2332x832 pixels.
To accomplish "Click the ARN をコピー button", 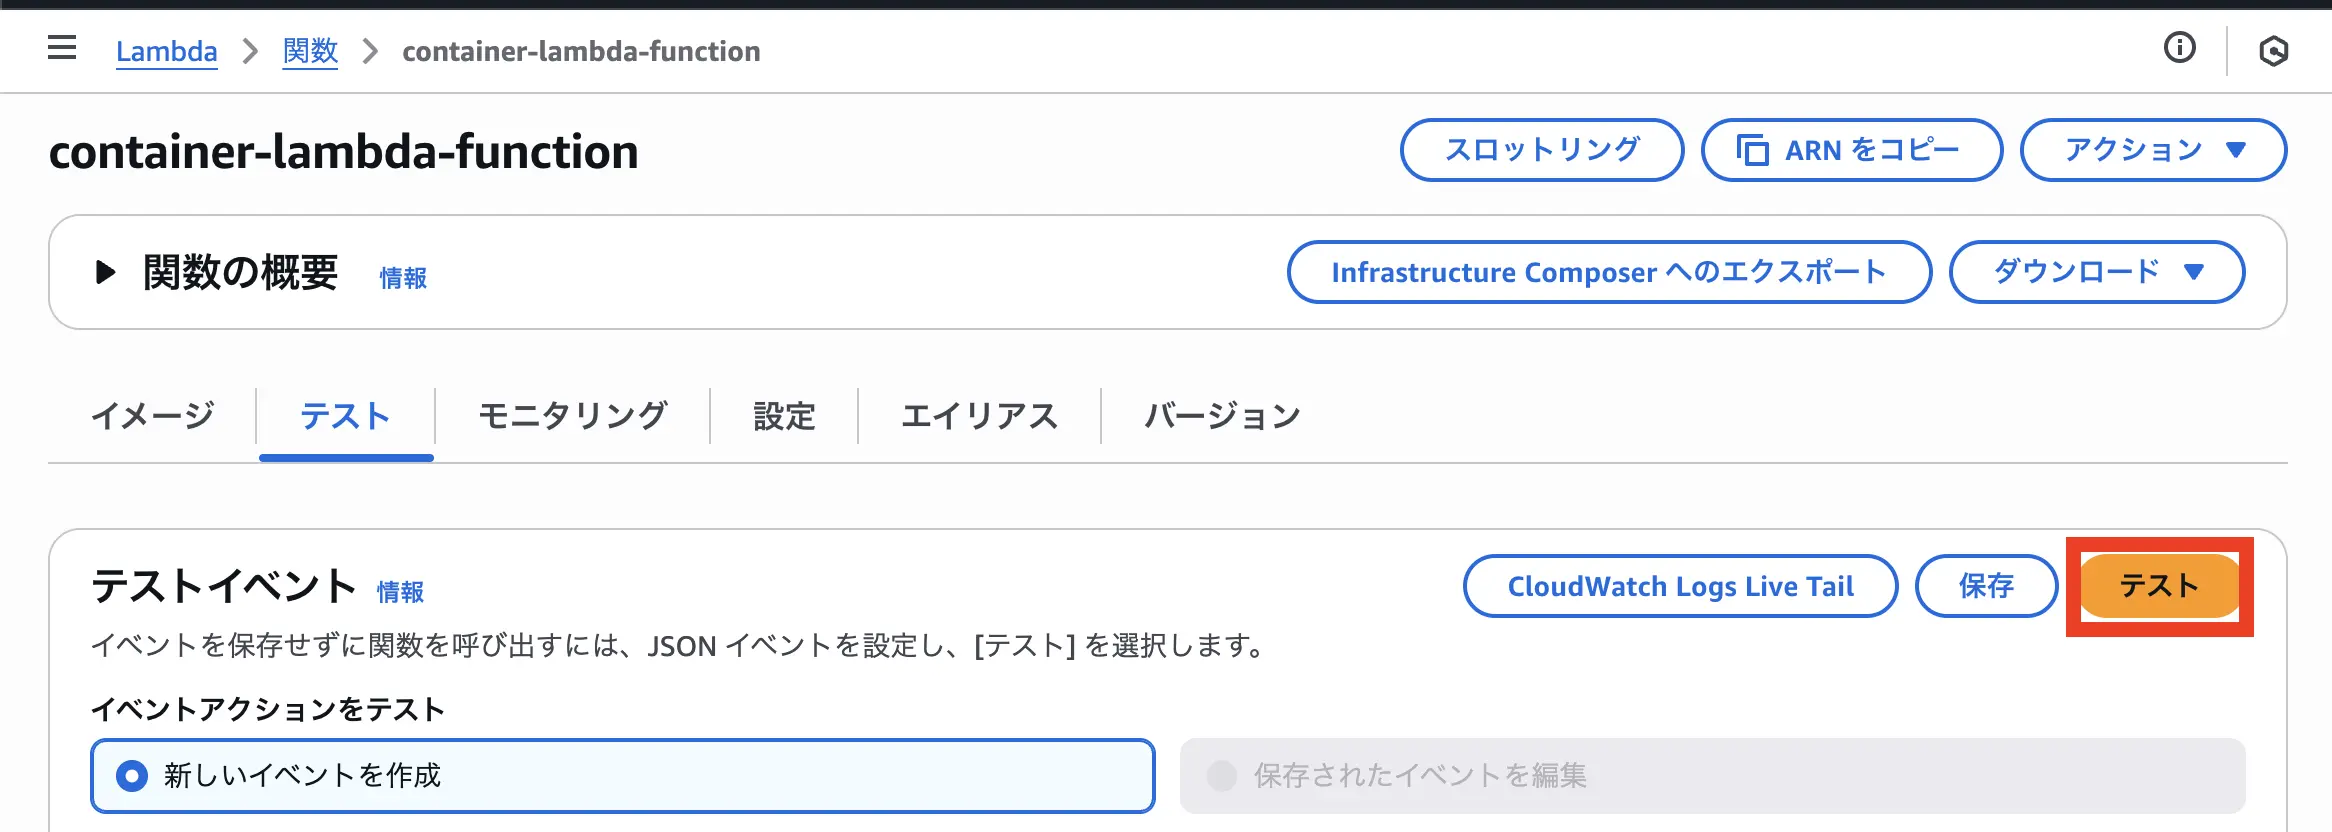I will click(x=1852, y=150).
